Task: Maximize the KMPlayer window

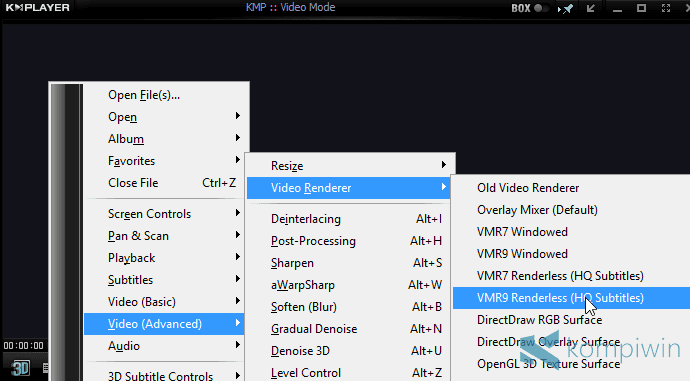Action: (642, 8)
